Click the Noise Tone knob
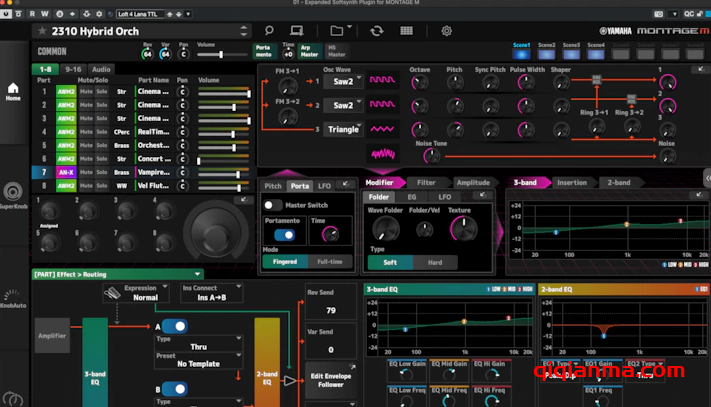This screenshot has width=711, height=407. pos(431,156)
